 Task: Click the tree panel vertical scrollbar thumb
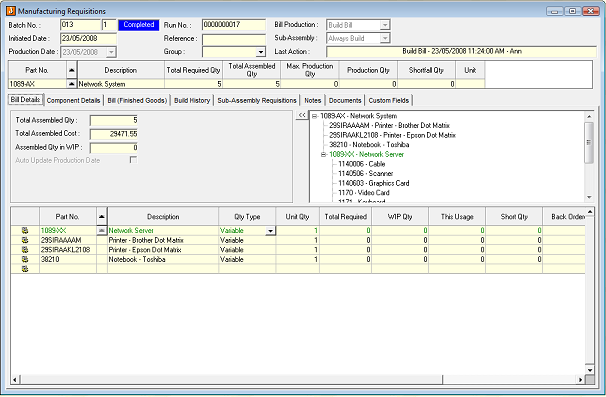[589, 142]
